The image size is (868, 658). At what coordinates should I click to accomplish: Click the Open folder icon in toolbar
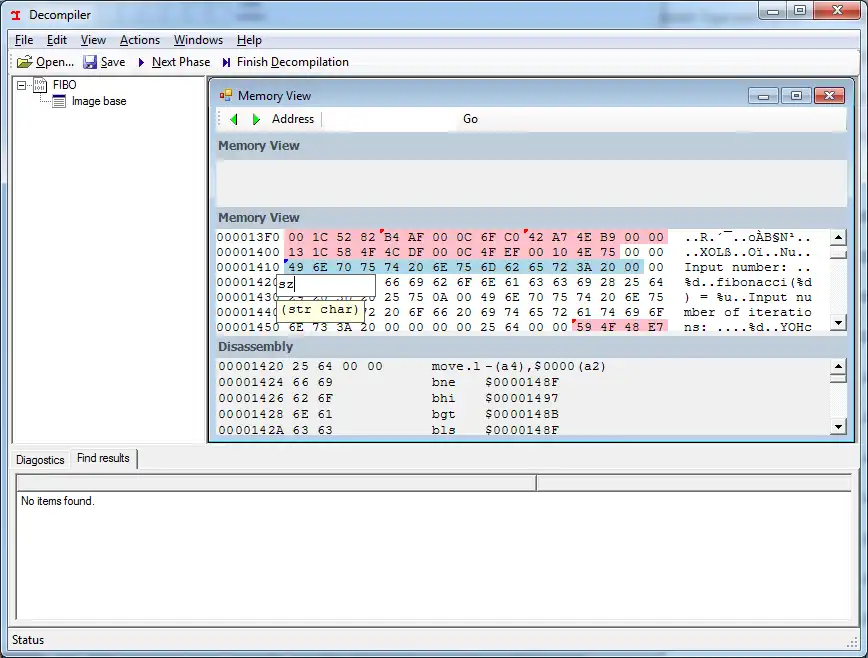pyautogui.click(x=25, y=62)
